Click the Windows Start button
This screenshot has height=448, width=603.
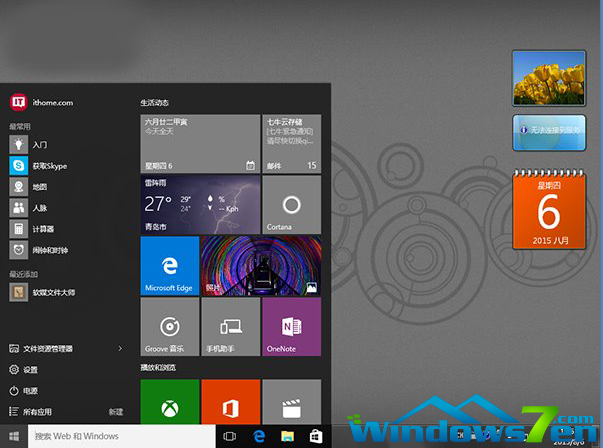coord(14,436)
